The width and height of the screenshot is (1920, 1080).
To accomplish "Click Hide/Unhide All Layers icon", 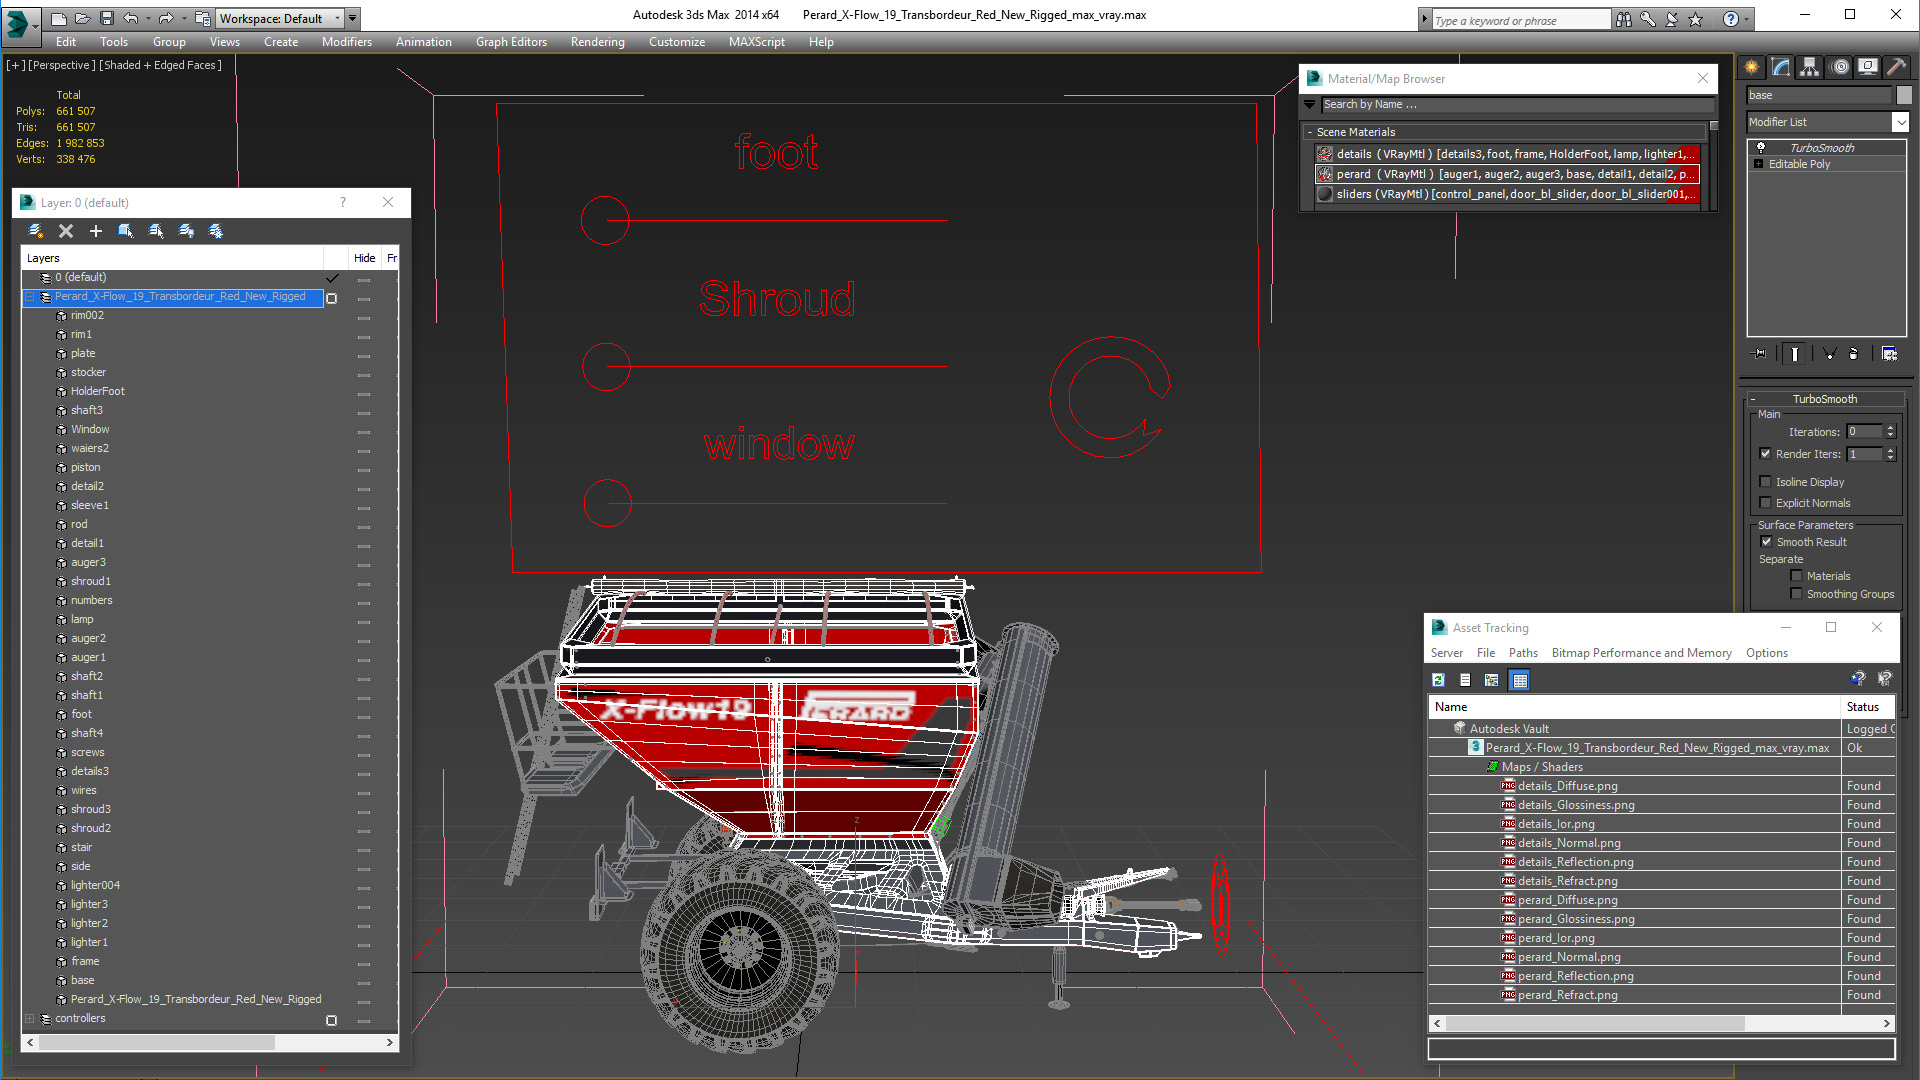I will pyautogui.click(x=186, y=231).
